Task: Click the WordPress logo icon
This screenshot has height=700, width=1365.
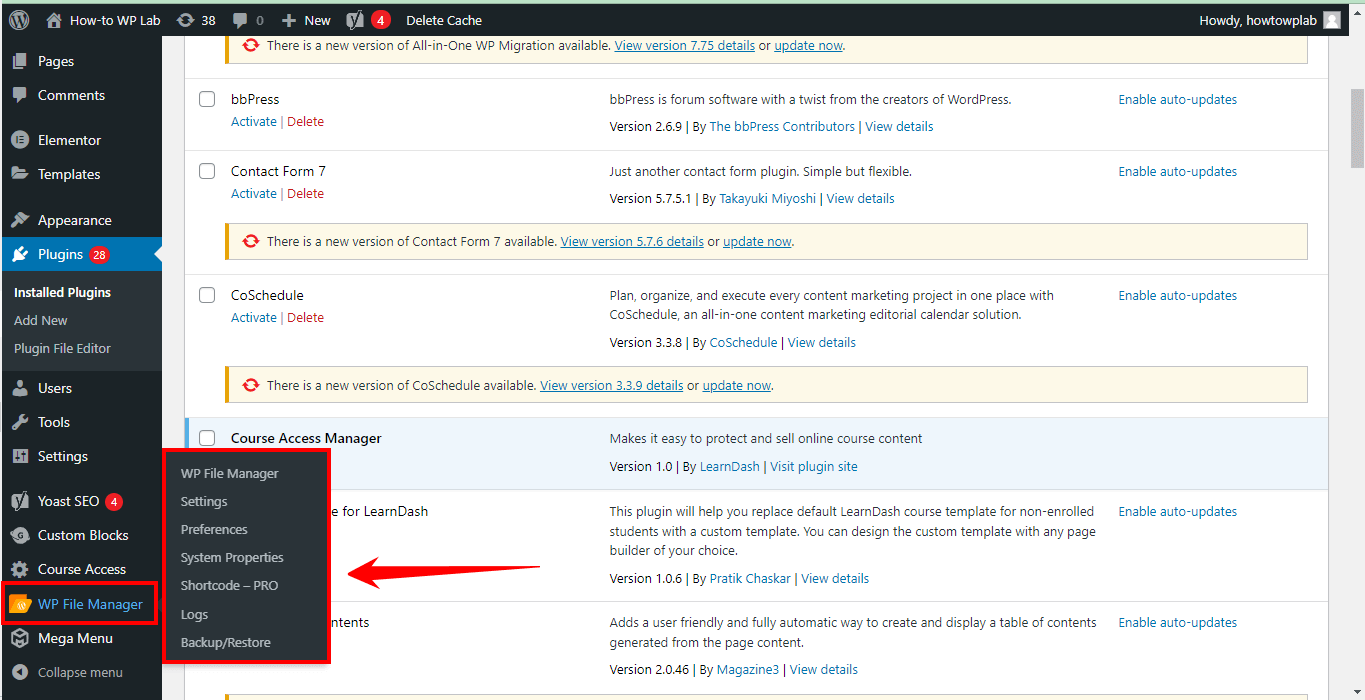Action: pos(19,20)
